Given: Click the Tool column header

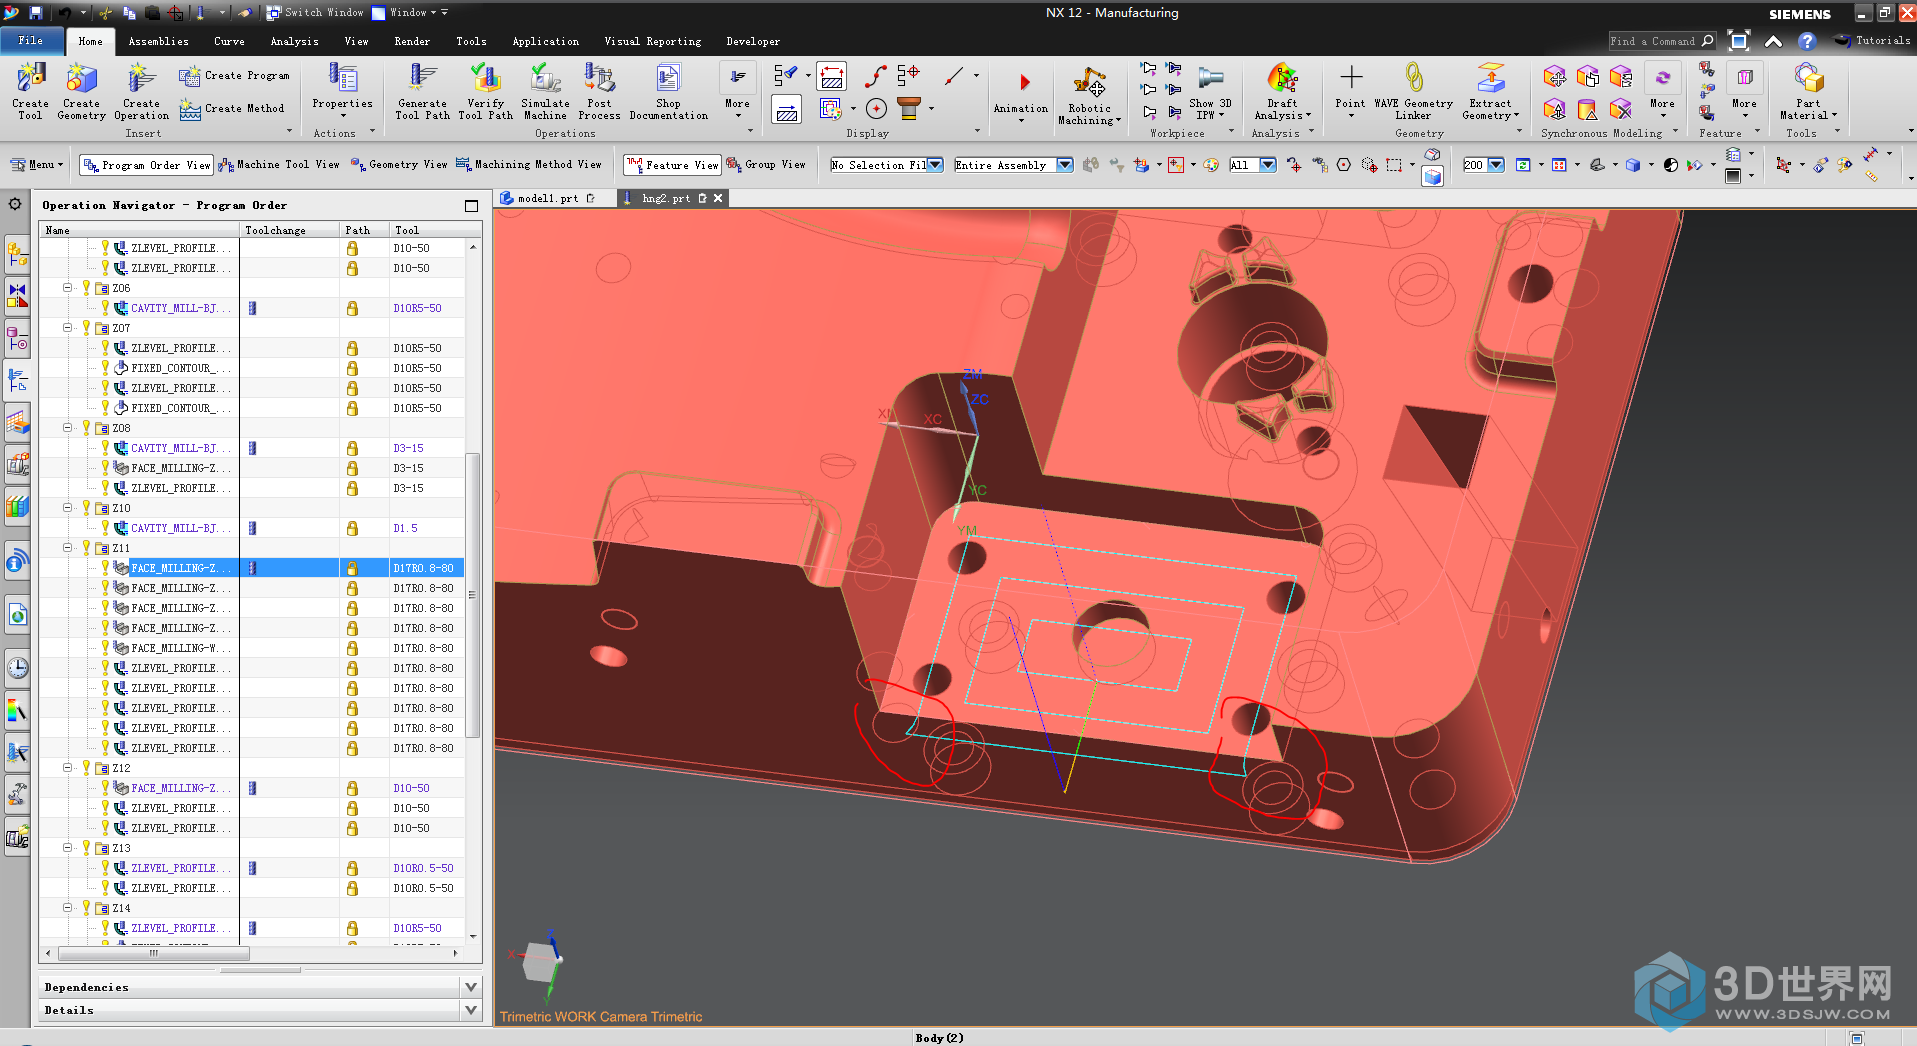Looking at the screenshot, I should tap(427, 230).
